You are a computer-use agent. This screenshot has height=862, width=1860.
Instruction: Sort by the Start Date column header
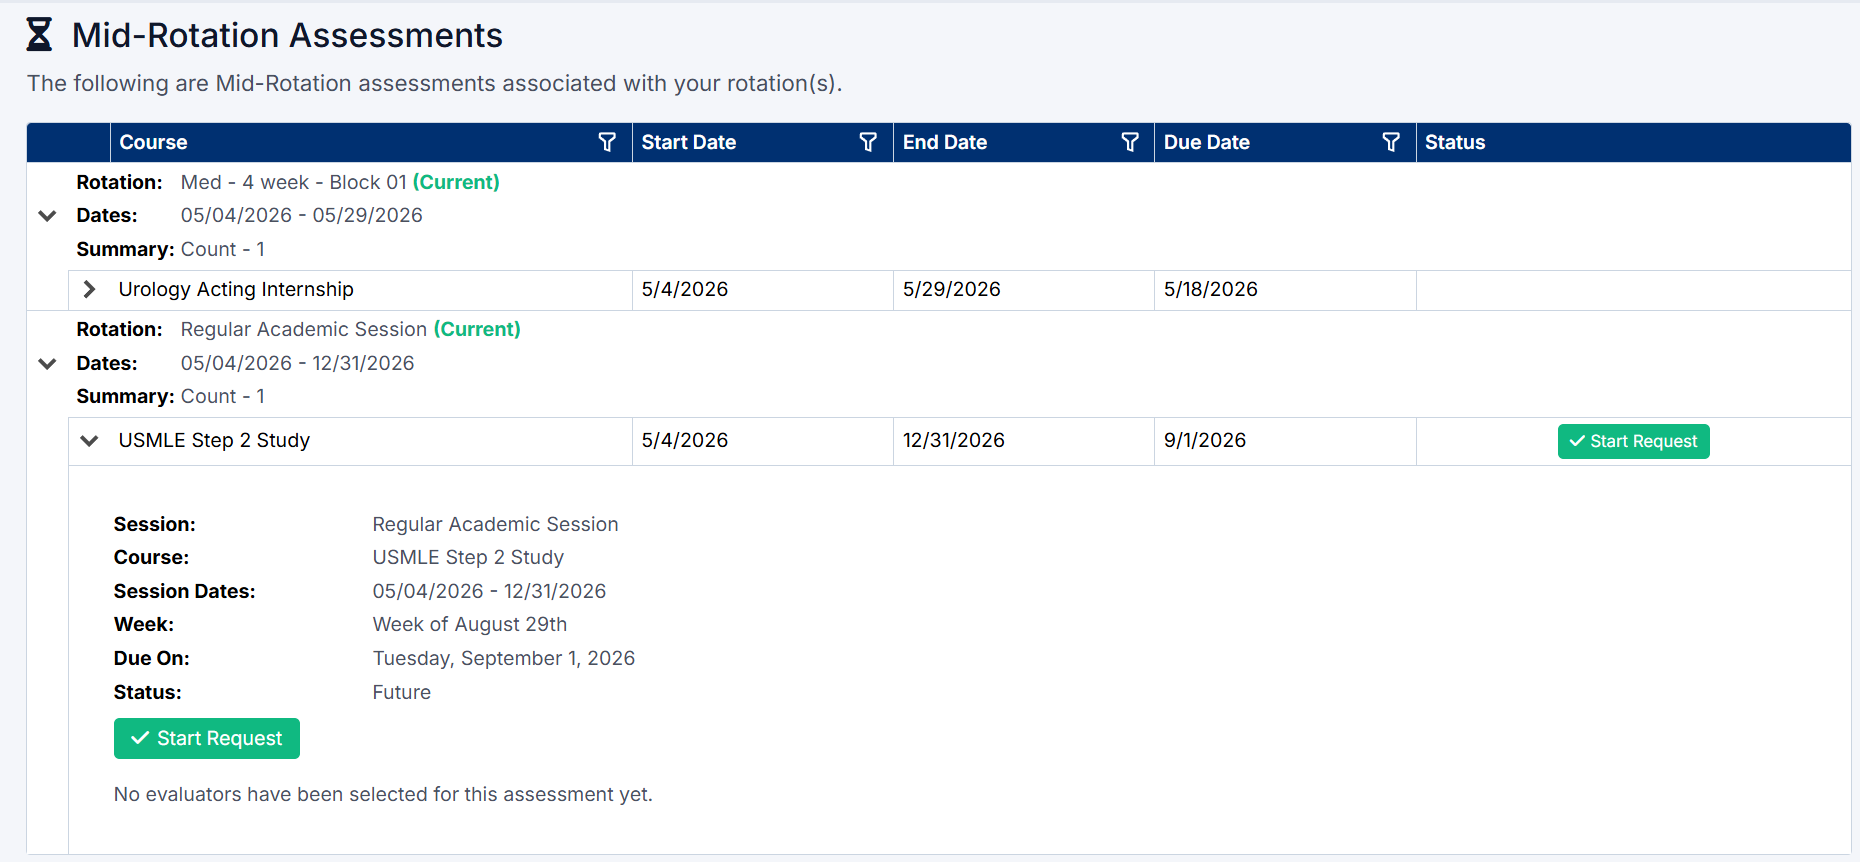click(689, 142)
